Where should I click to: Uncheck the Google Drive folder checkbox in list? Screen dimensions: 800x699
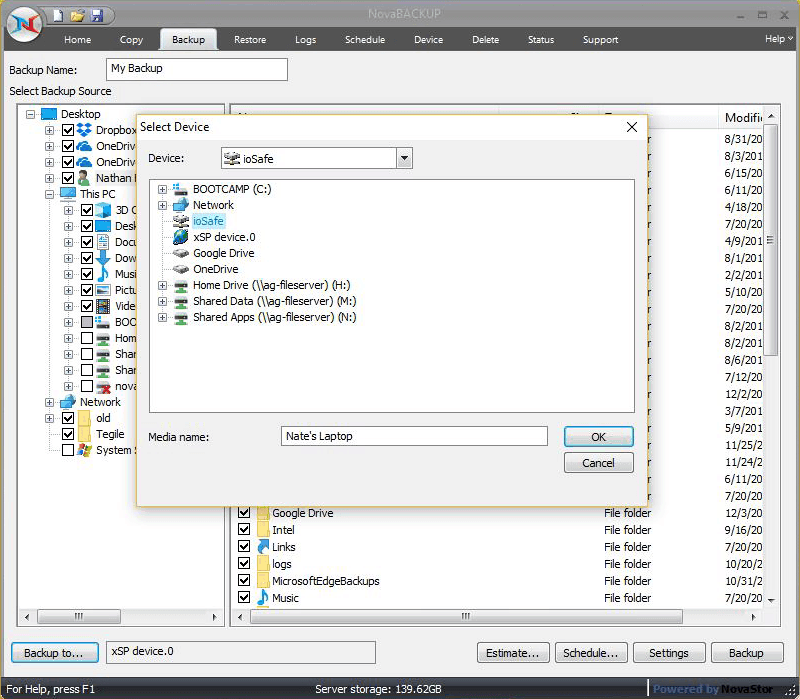click(244, 512)
